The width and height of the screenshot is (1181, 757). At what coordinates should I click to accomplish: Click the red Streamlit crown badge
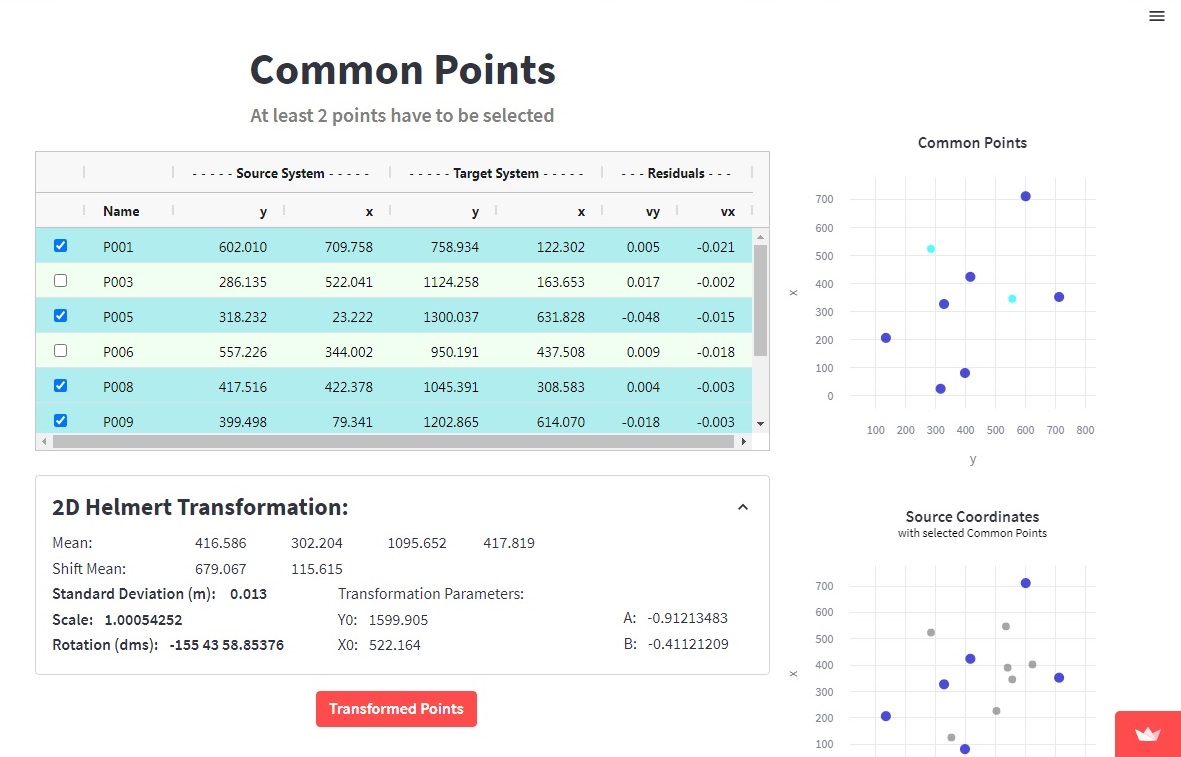[1148, 734]
